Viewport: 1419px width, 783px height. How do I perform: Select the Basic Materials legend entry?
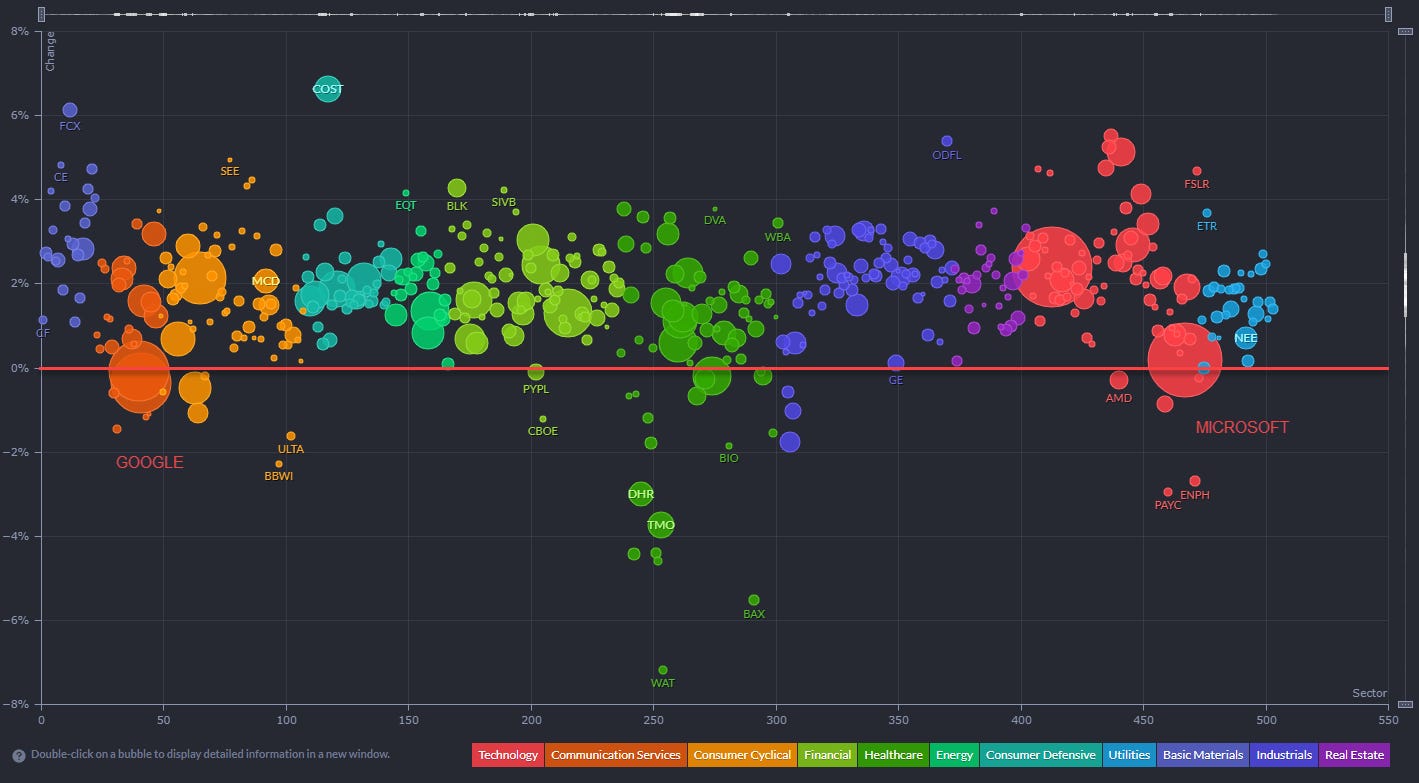pos(1203,755)
